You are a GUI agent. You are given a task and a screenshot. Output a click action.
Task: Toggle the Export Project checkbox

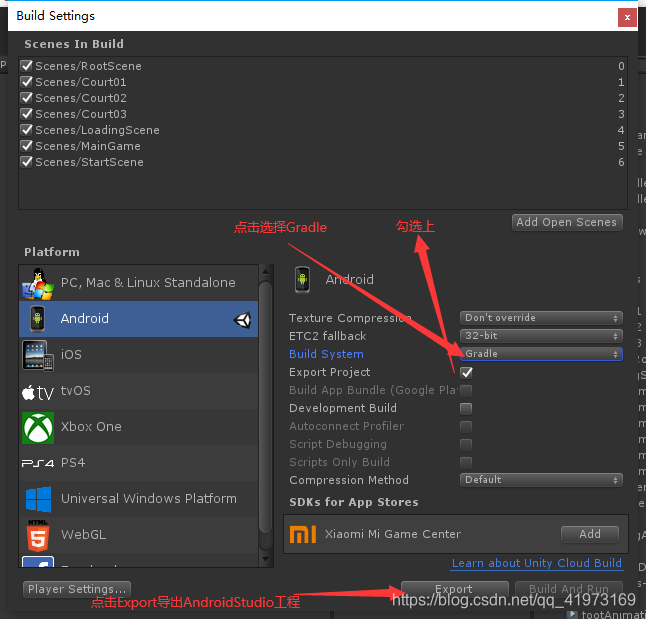(x=466, y=373)
